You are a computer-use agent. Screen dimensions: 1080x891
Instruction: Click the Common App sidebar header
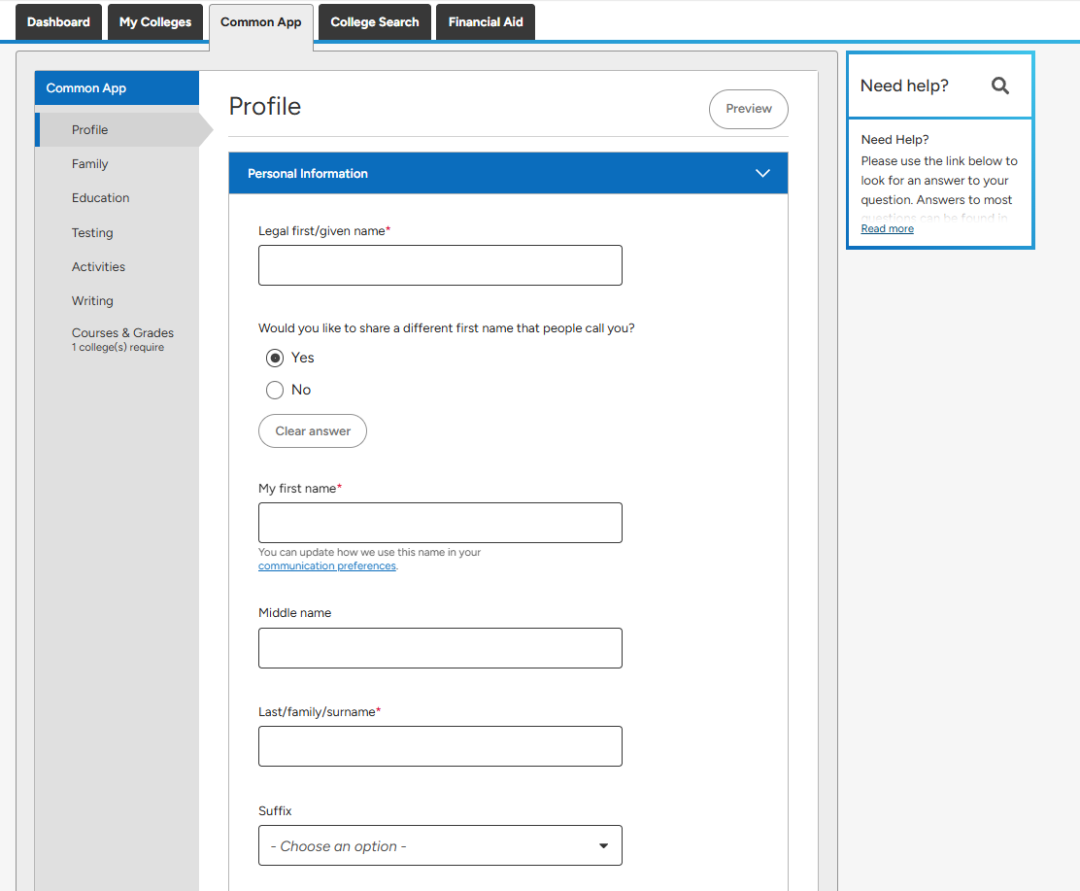click(117, 88)
